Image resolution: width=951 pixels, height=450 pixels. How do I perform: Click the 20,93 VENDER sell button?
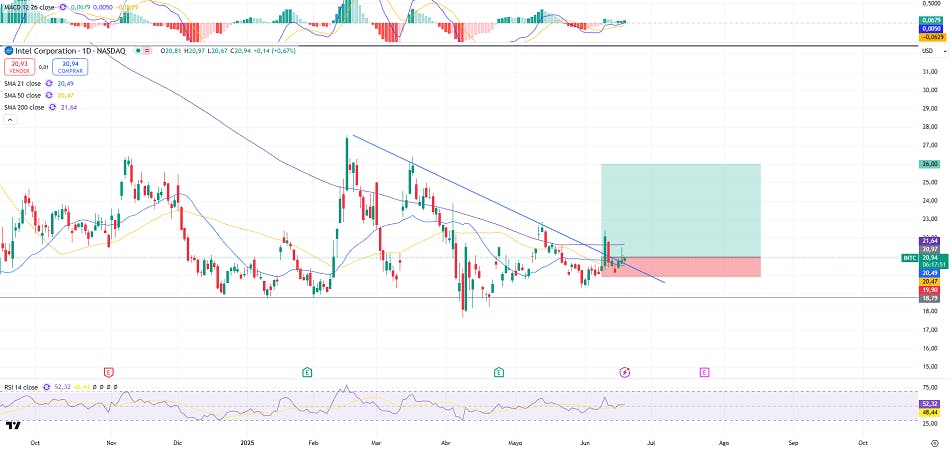(x=19, y=67)
